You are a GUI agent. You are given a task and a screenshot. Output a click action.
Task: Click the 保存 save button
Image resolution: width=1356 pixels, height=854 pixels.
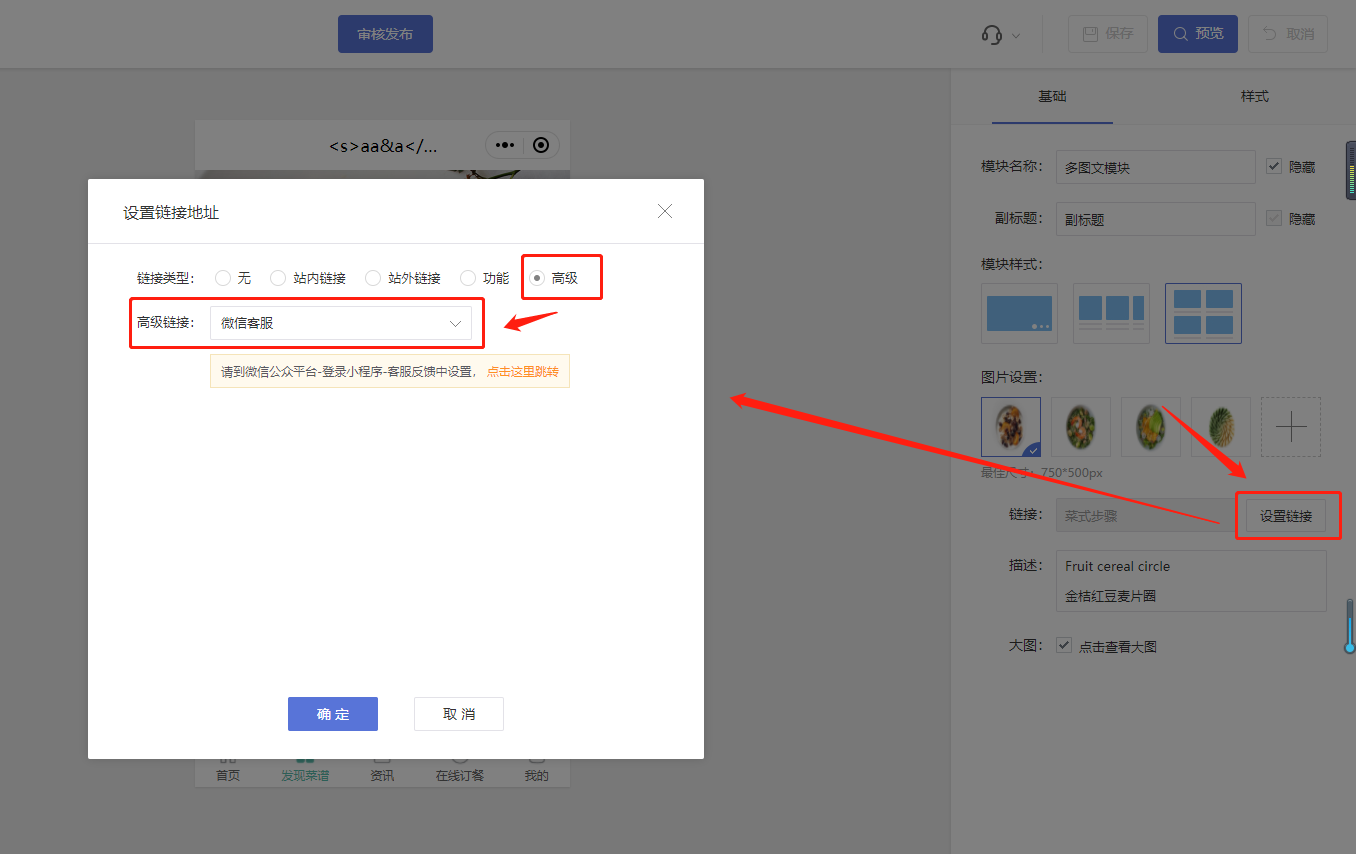coord(1108,34)
